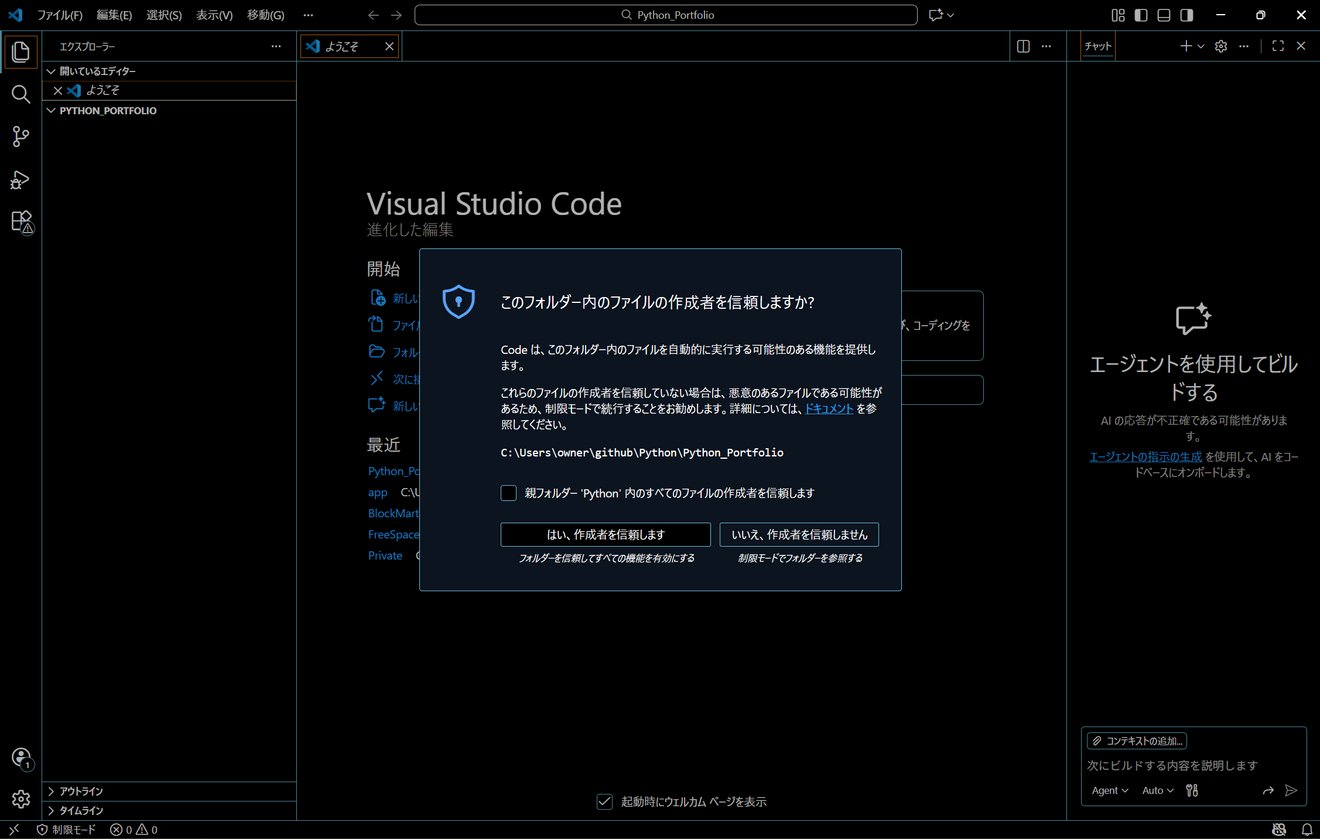Click the Python_Portfolio command center search box
The width and height of the screenshot is (1320, 839).
(666, 15)
